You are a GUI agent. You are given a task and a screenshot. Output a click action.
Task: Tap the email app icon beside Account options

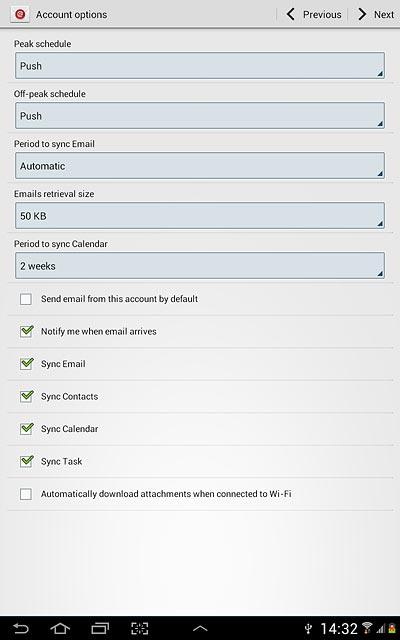tap(20, 15)
